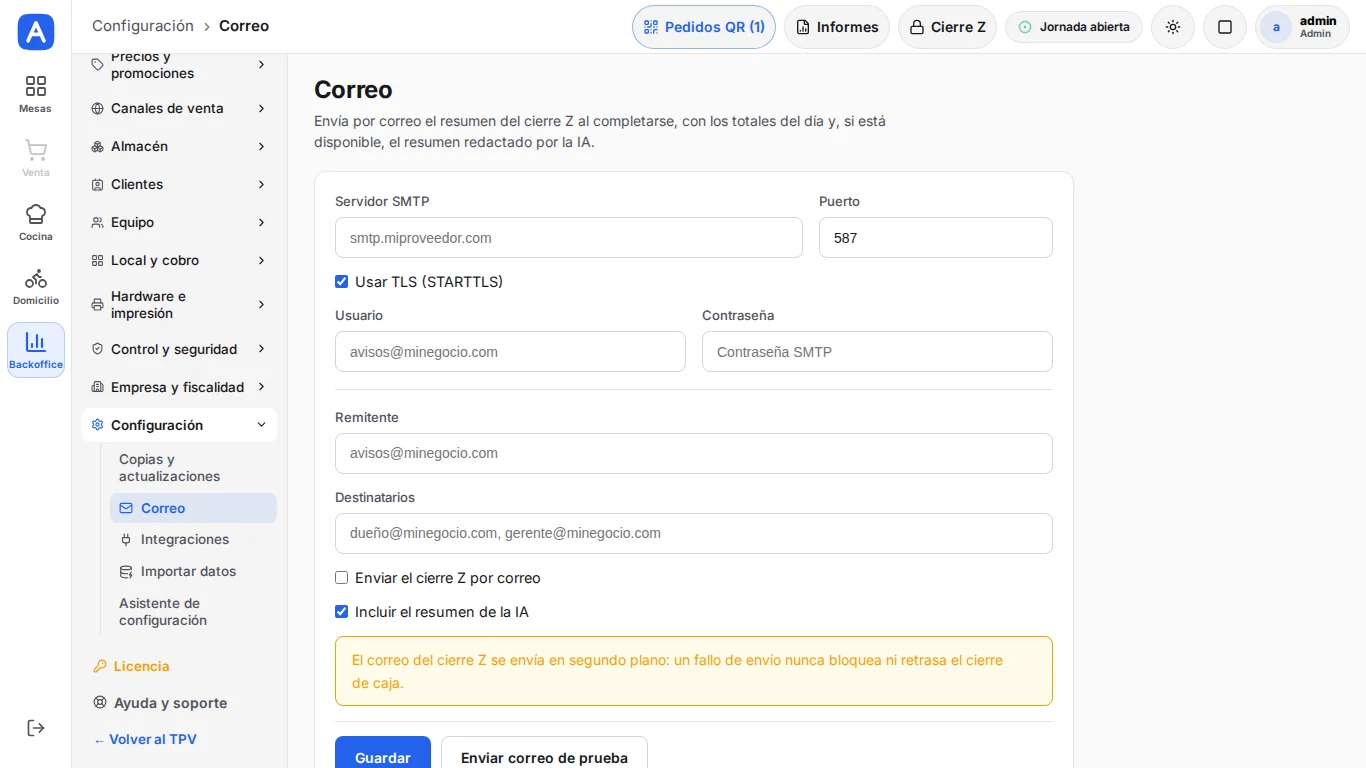
Task: Open the Venta cart icon
Action: click(36, 158)
